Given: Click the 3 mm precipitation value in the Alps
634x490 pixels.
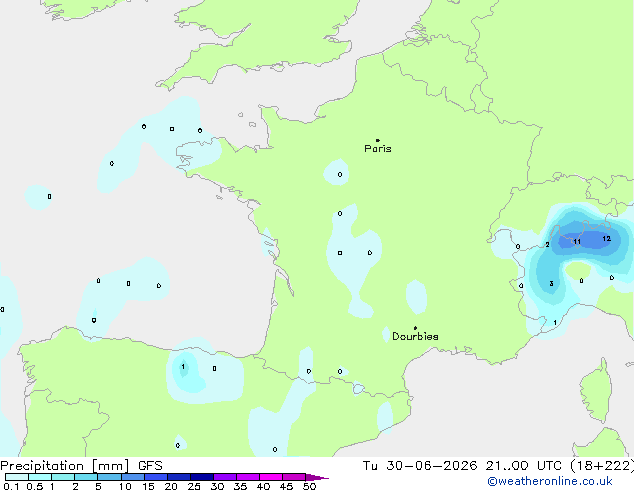Looking at the screenshot, I should point(551,284).
